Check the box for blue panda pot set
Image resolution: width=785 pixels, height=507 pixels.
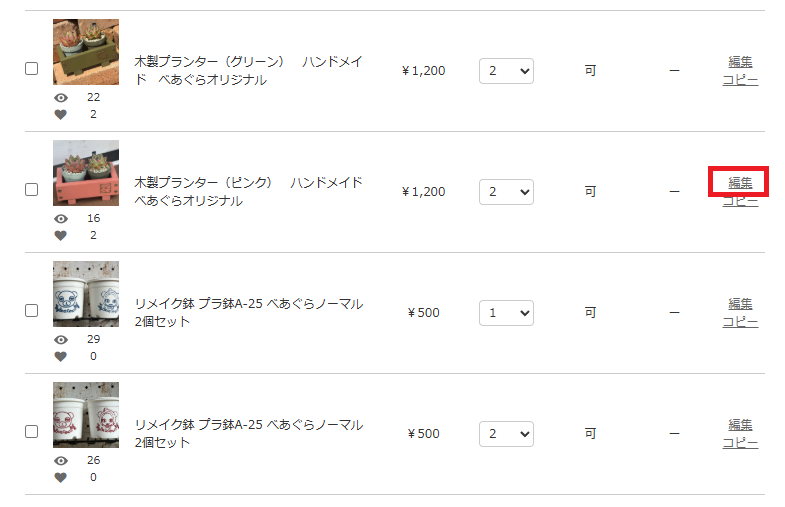32,311
